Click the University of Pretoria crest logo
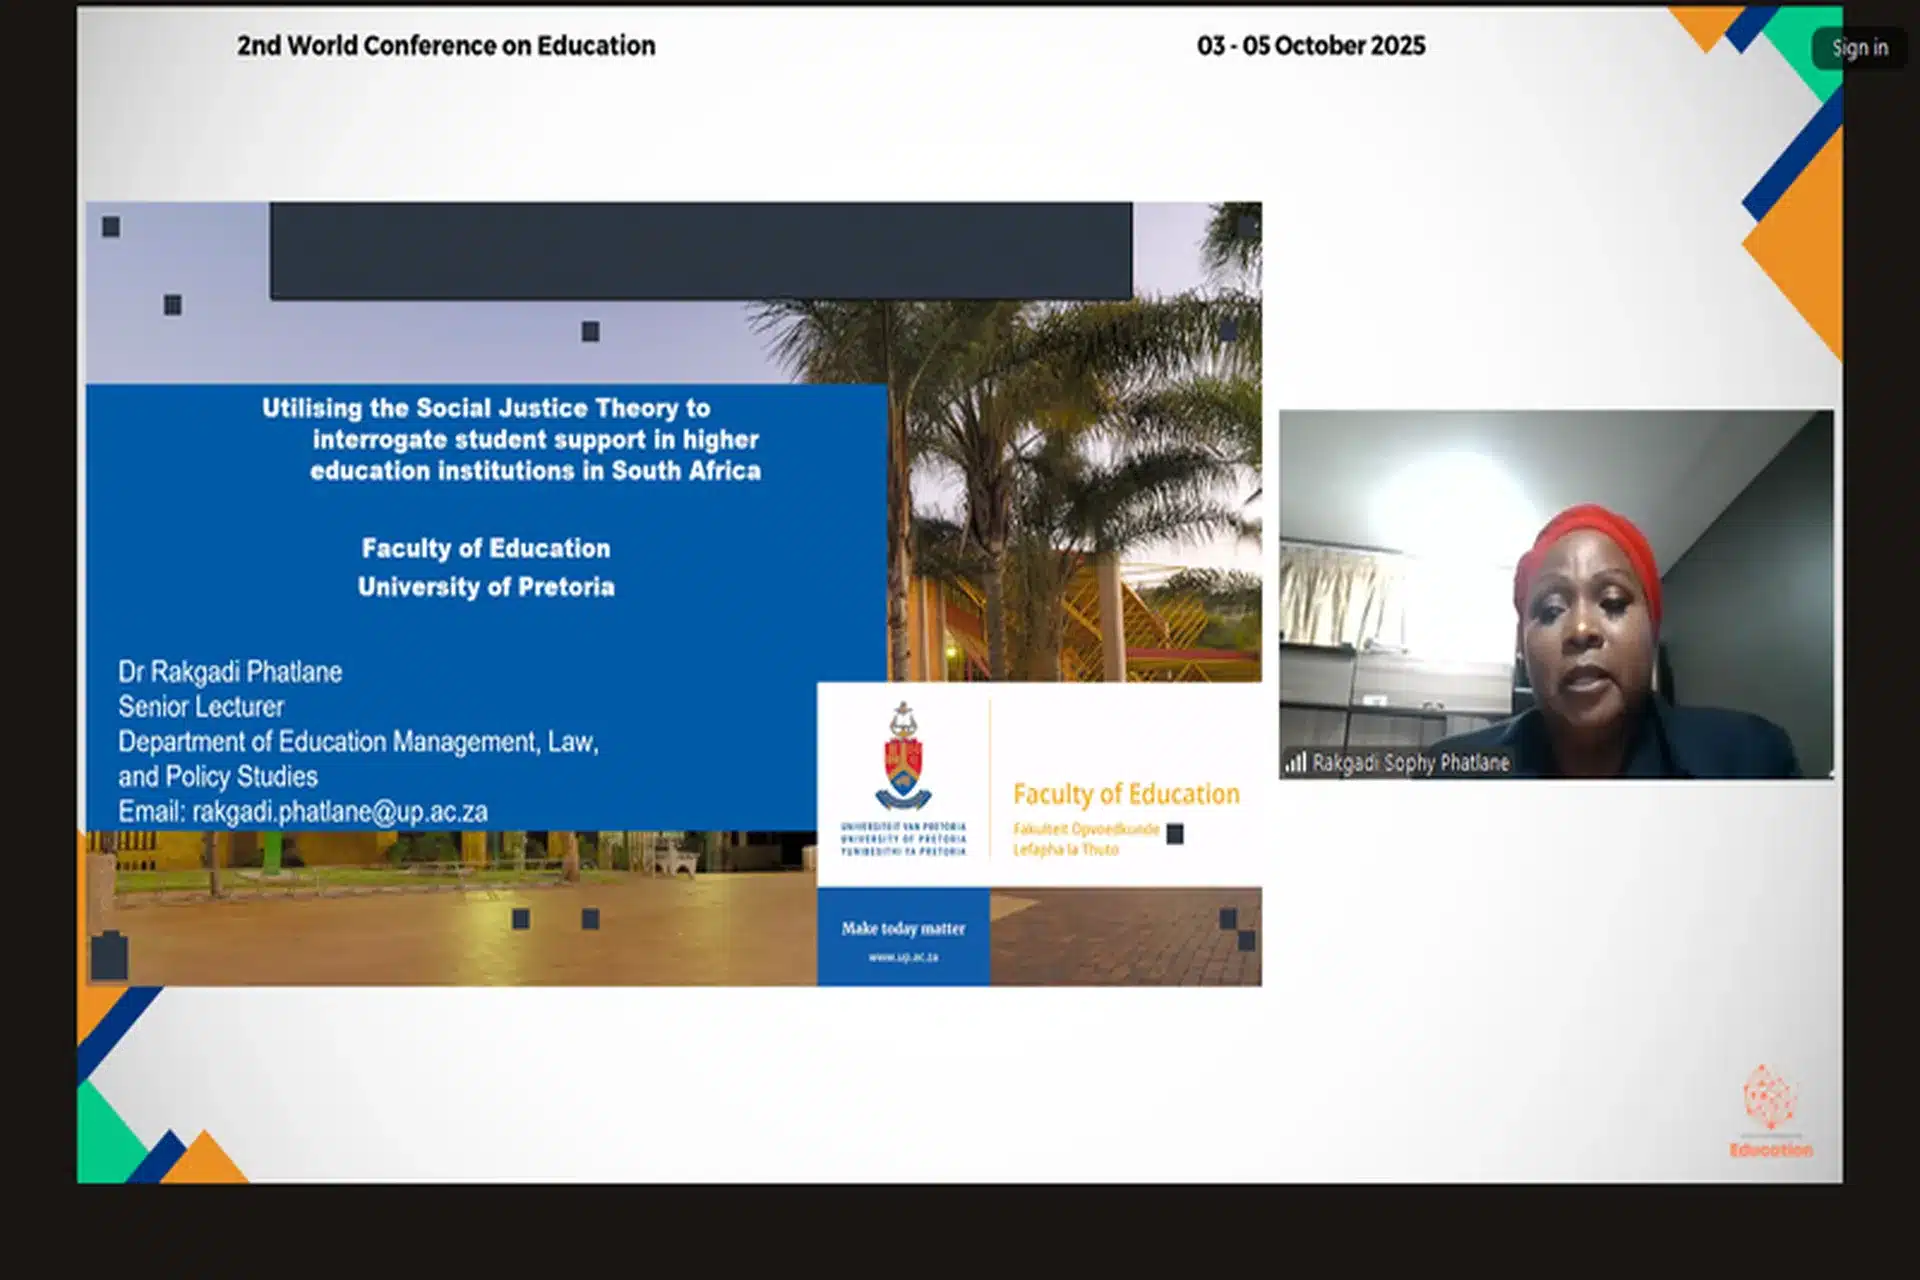Image resolution: width=1920 pixels, height=1280 pixels. [x=903, y=757]
